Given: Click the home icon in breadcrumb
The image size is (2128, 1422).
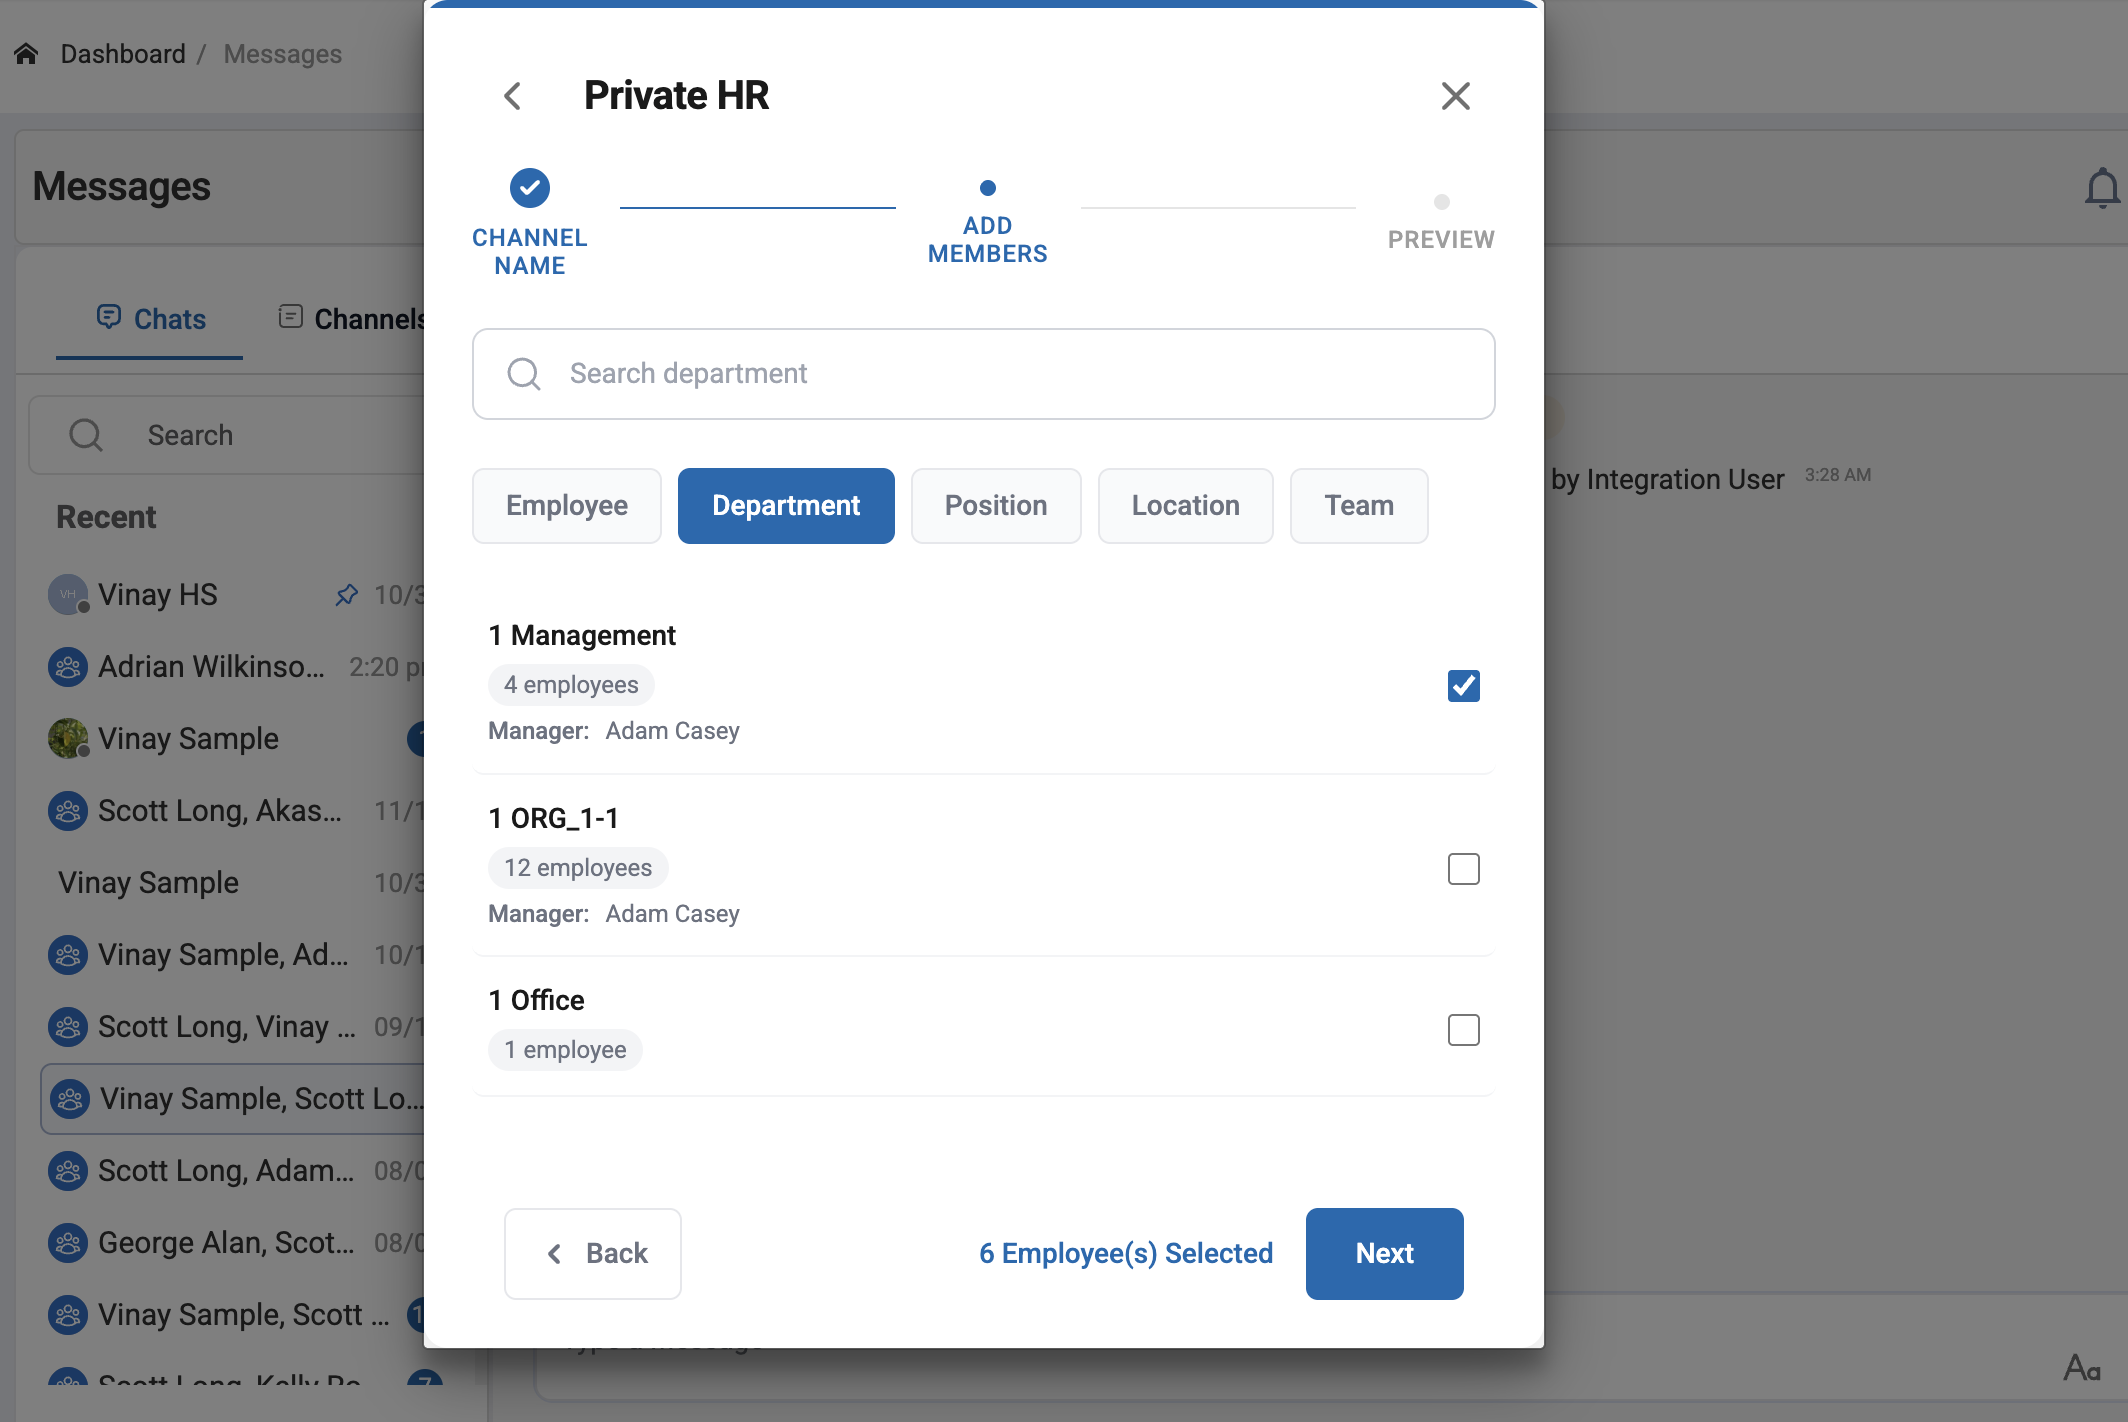Looking at the screenshot, I should [27, 54].
